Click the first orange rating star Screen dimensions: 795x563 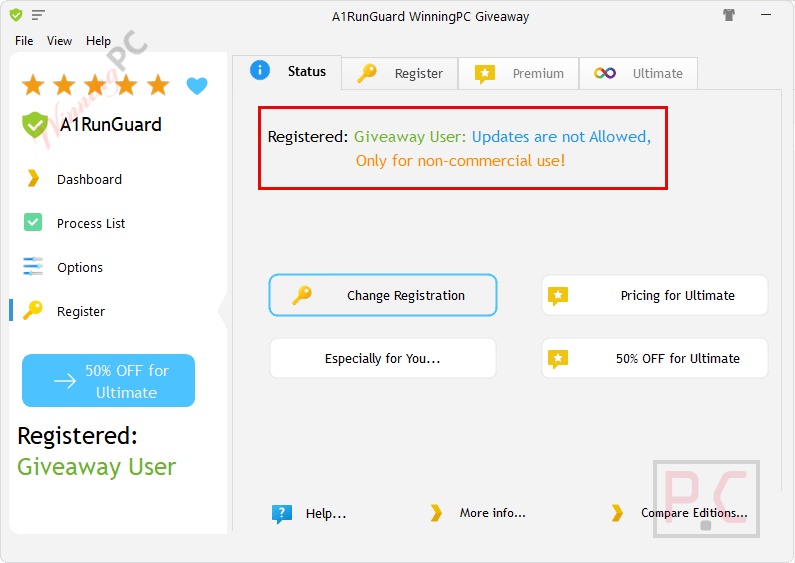click(x=33, y=85)
